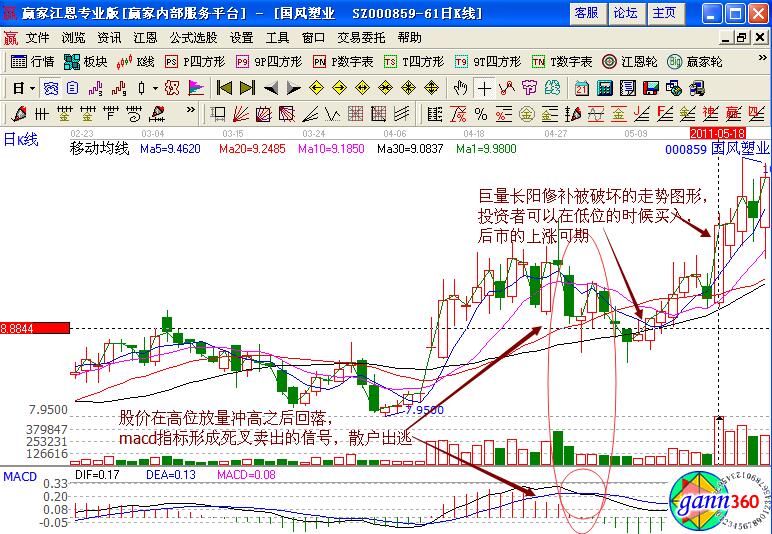Click the 论坛 forum button
The image size is (772, 534).
[625, 13]
